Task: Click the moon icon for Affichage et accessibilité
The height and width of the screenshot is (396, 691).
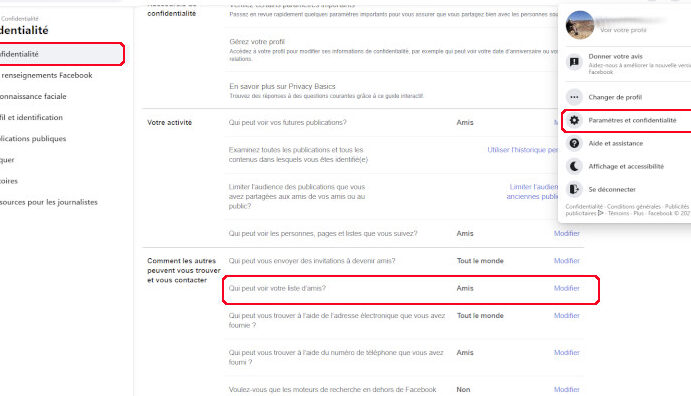Action: coord(574,166)
